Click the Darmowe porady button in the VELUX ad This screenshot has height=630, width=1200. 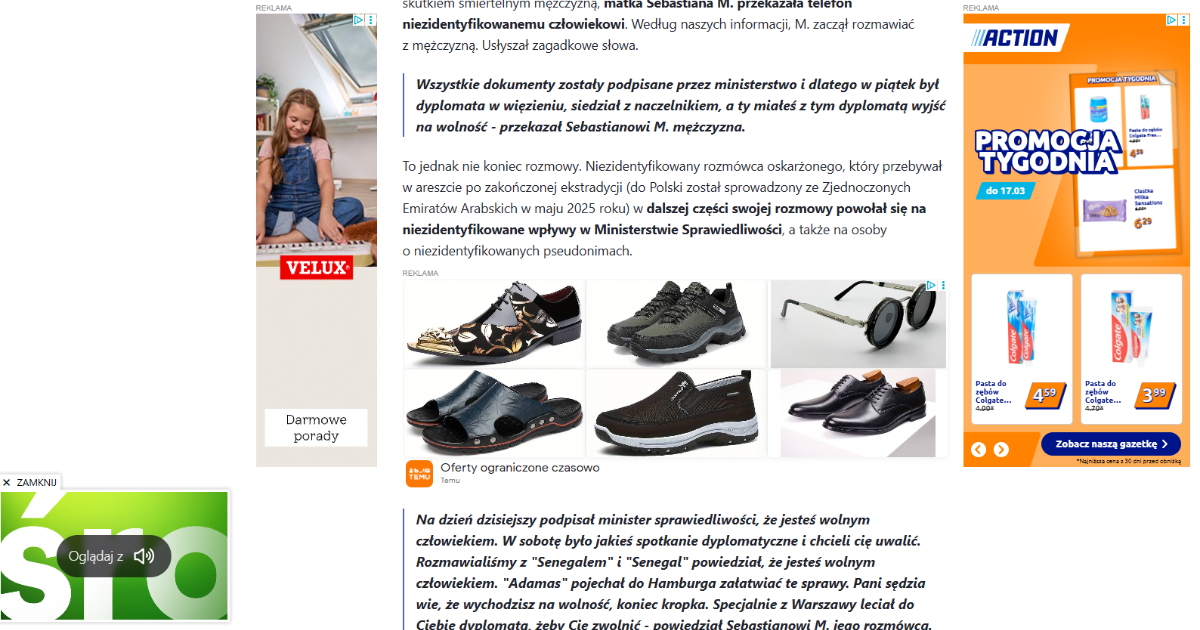[316, 428]
